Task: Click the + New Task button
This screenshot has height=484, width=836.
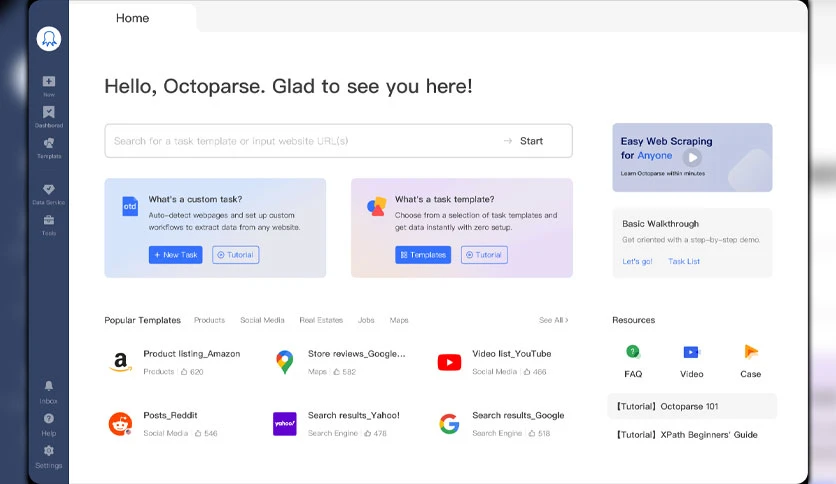Action: coord(175,255)
